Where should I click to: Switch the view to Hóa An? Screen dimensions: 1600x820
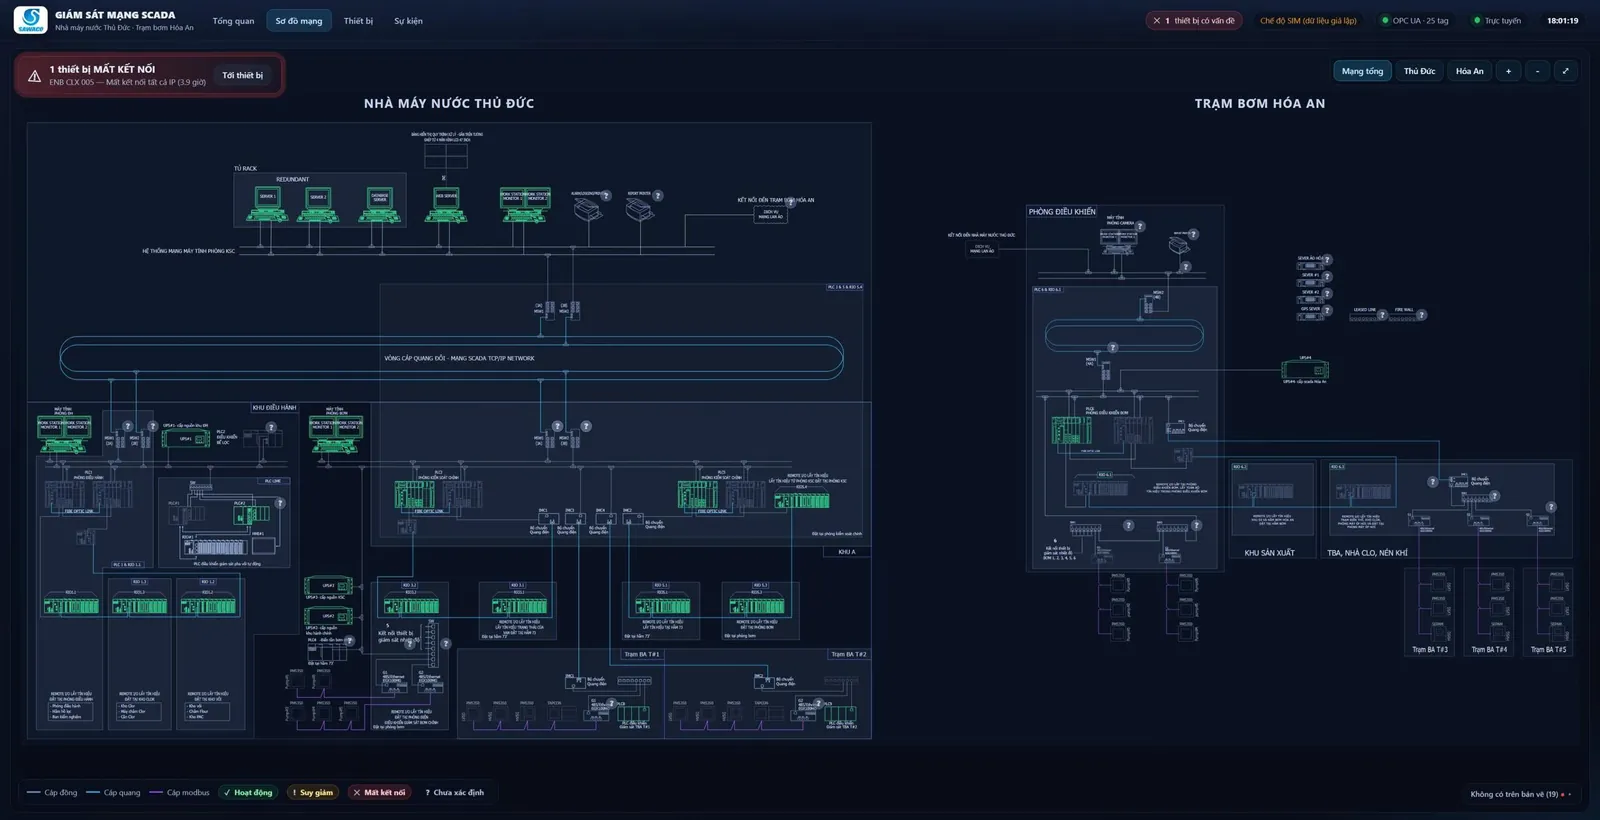[x=1469, y=71]
